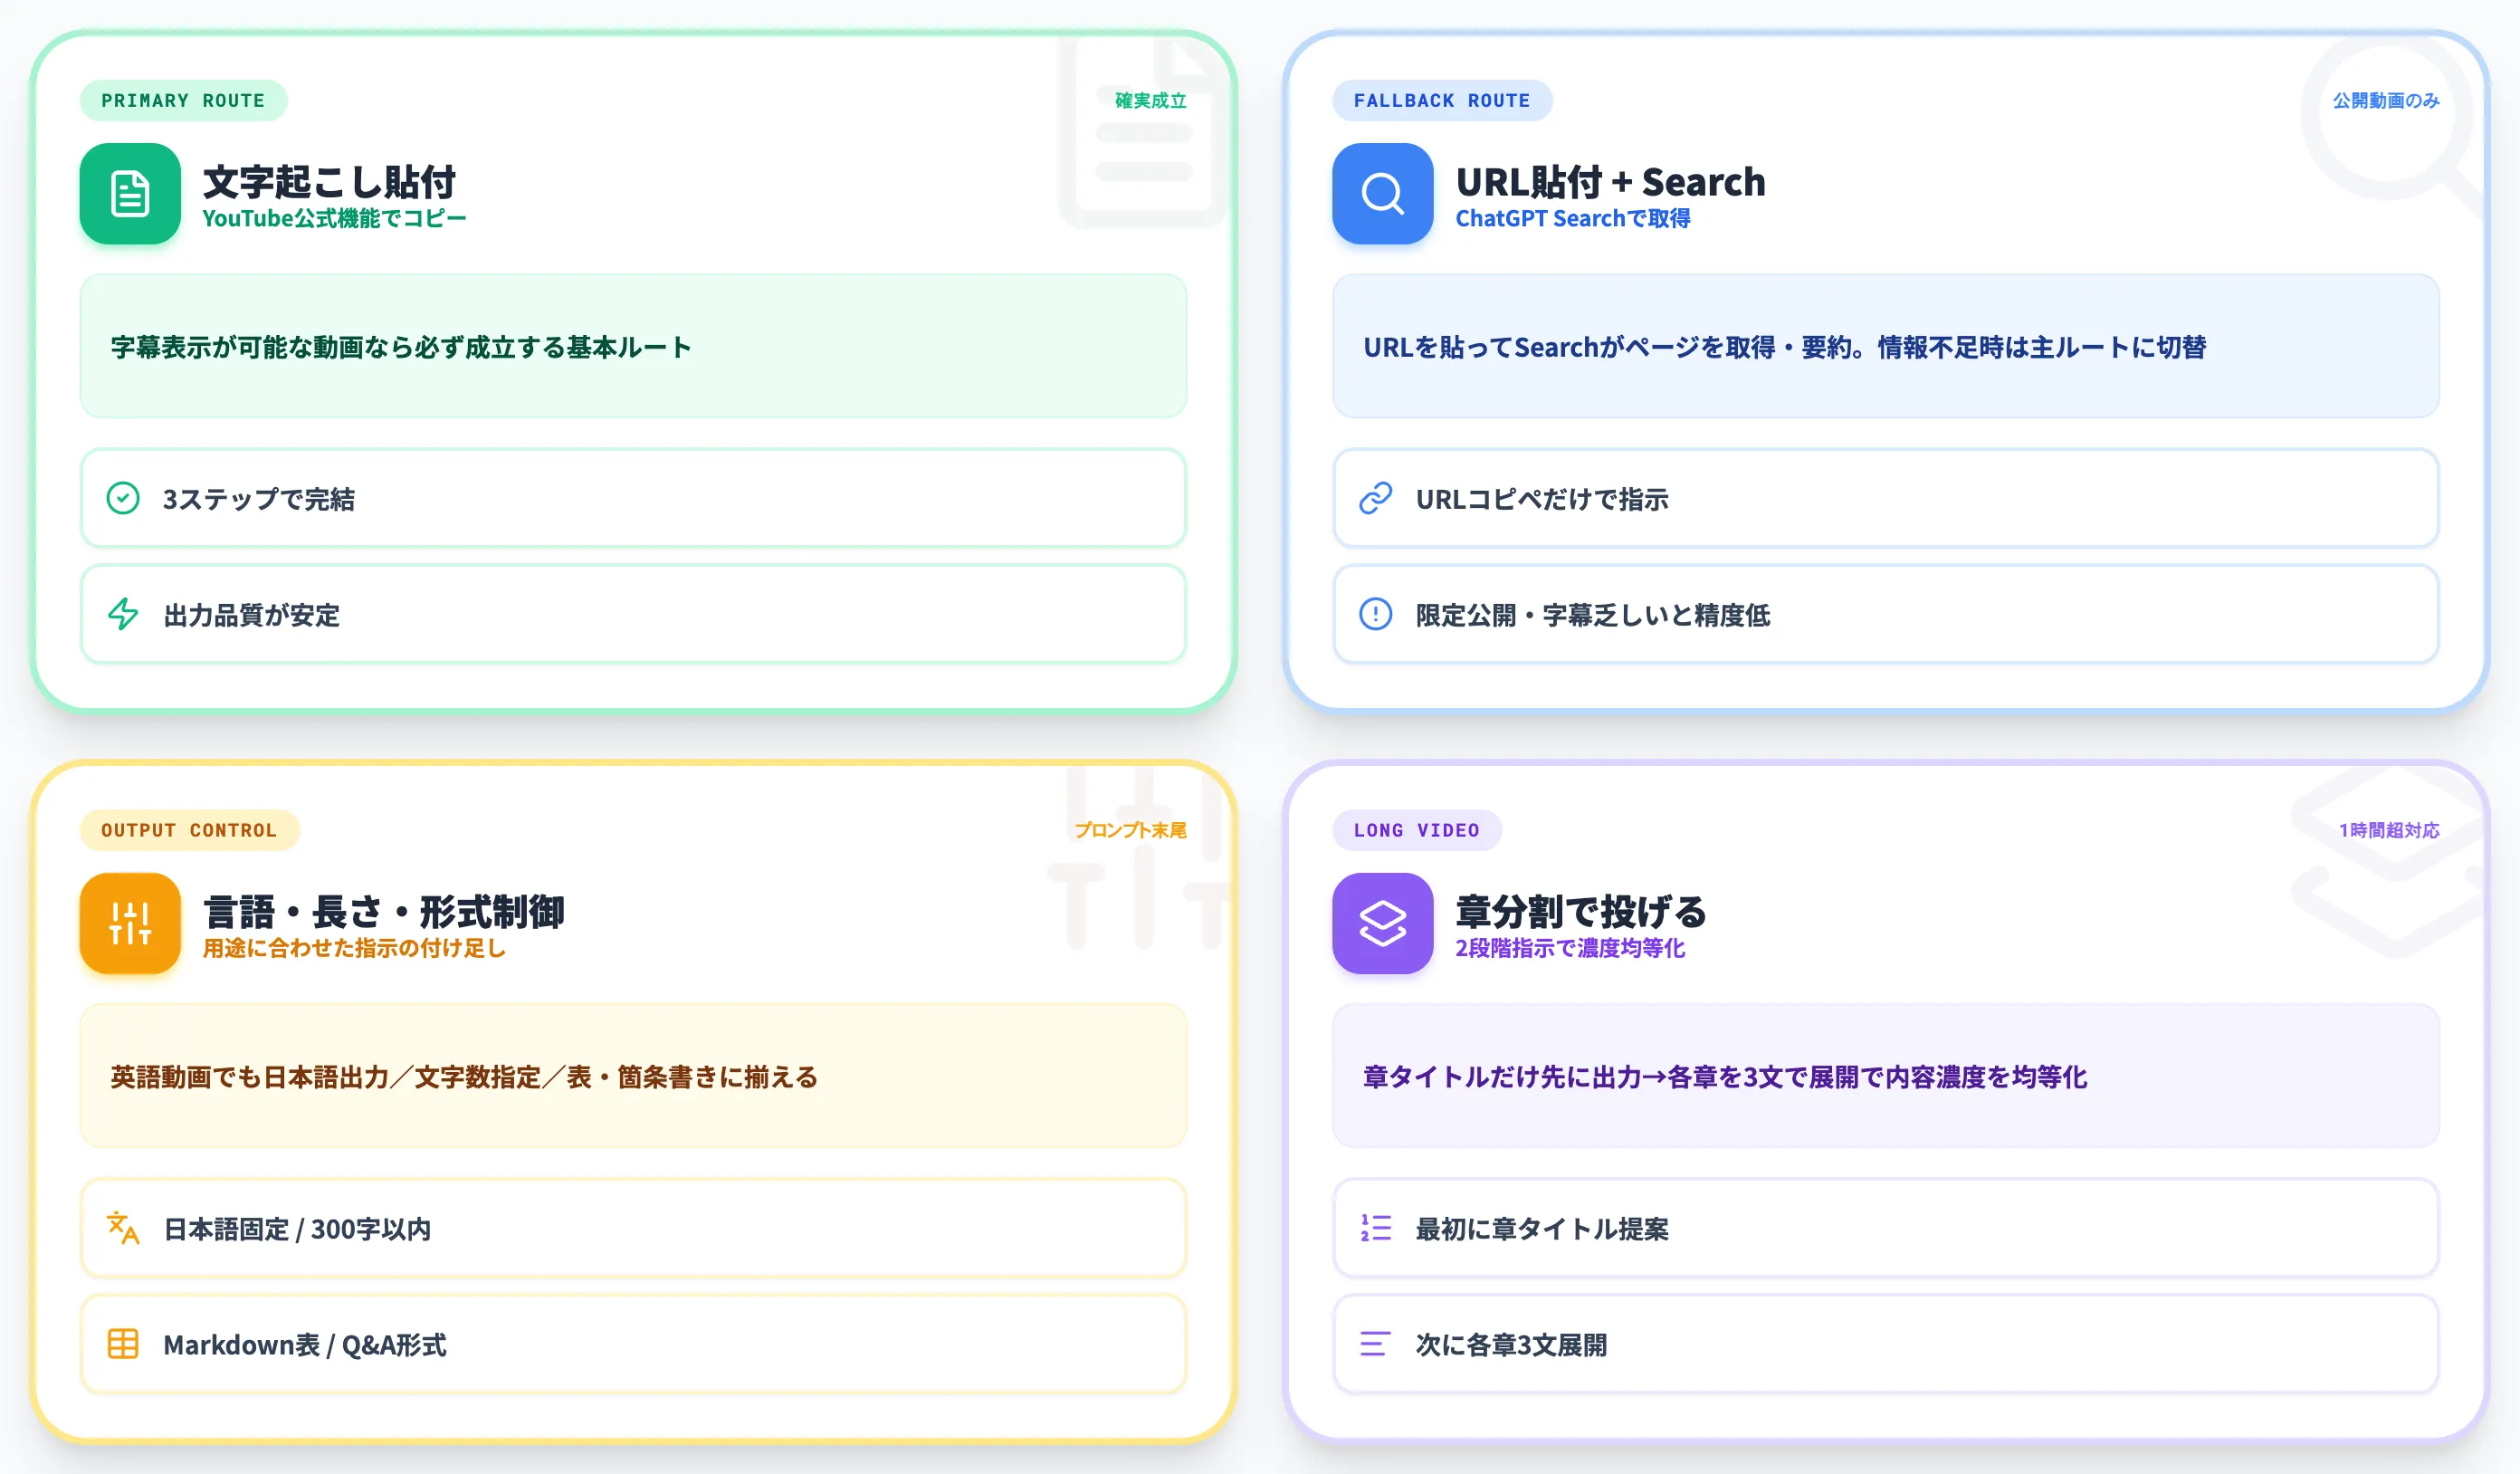Click the text lines icon beside 次に各章3文展開

(1376, 1344)
